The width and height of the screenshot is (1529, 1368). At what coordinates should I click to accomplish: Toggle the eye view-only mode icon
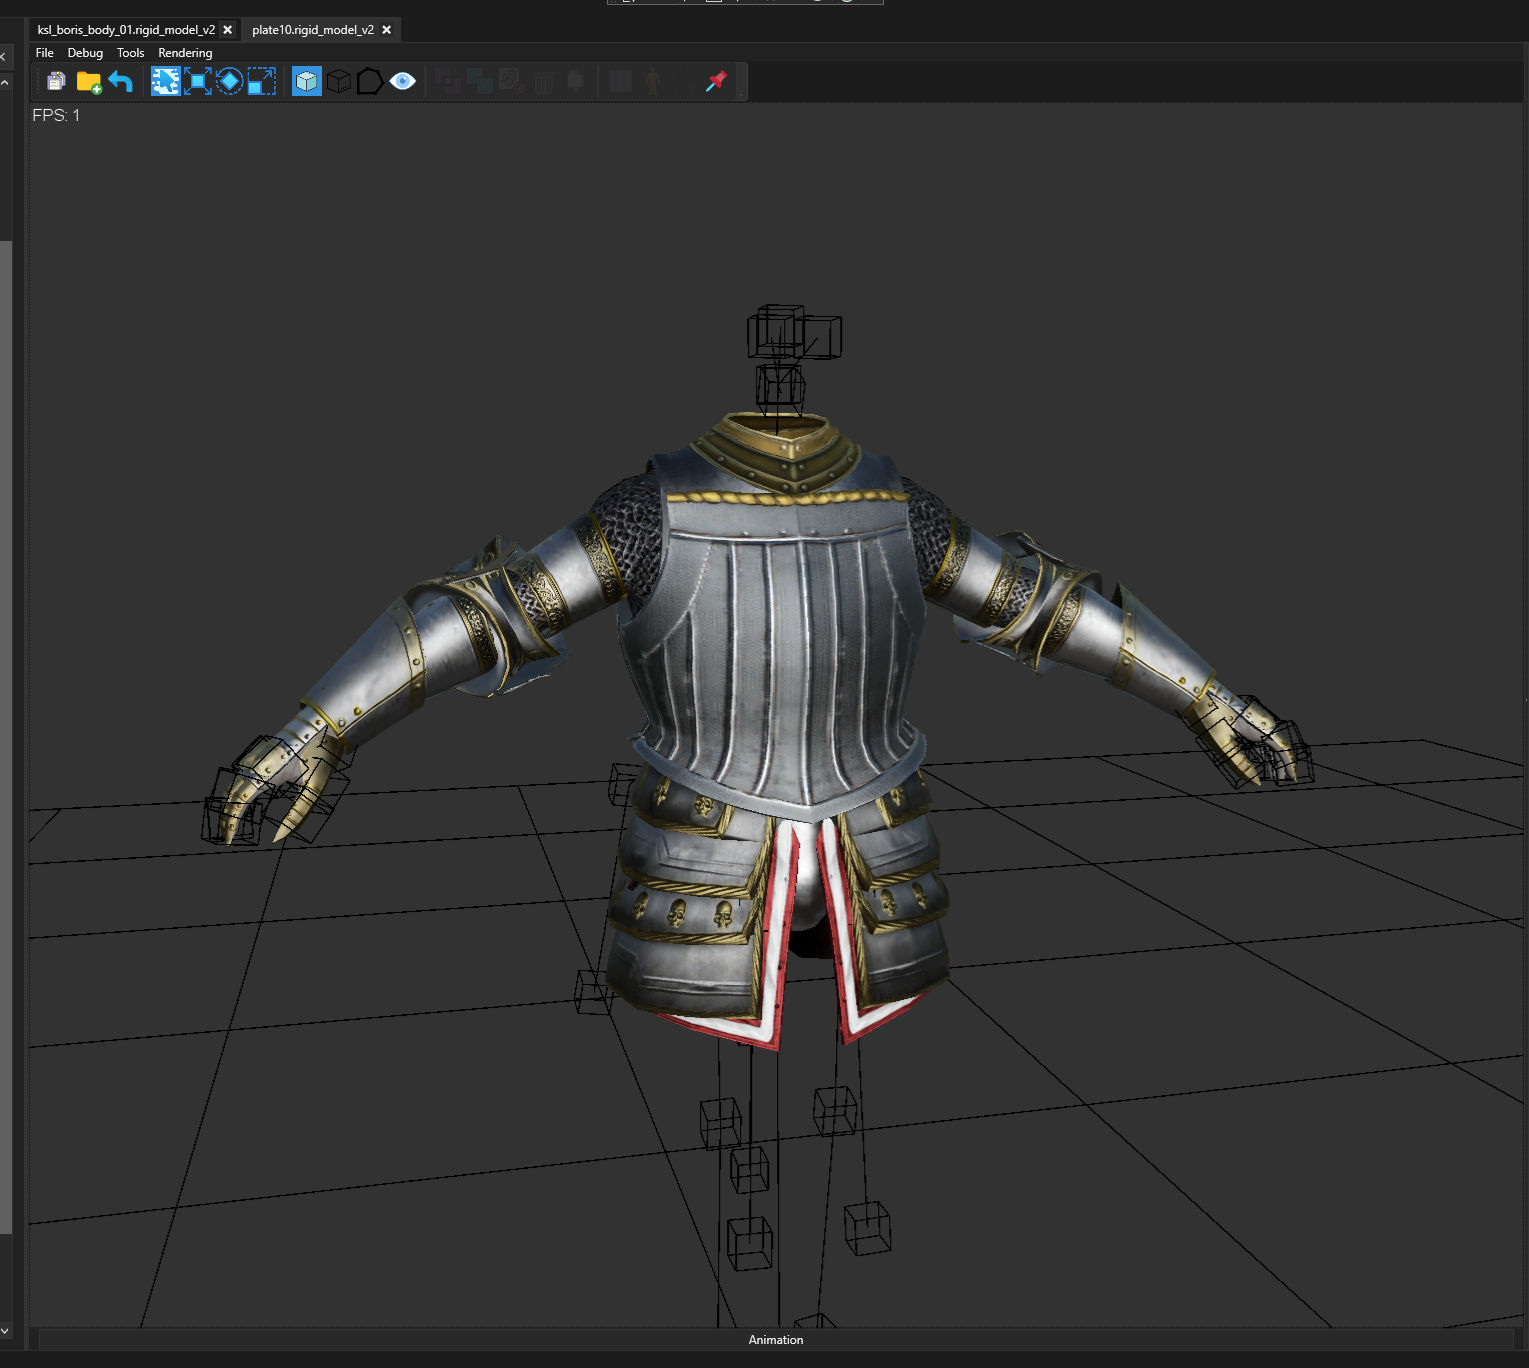[x=403, y=81]
